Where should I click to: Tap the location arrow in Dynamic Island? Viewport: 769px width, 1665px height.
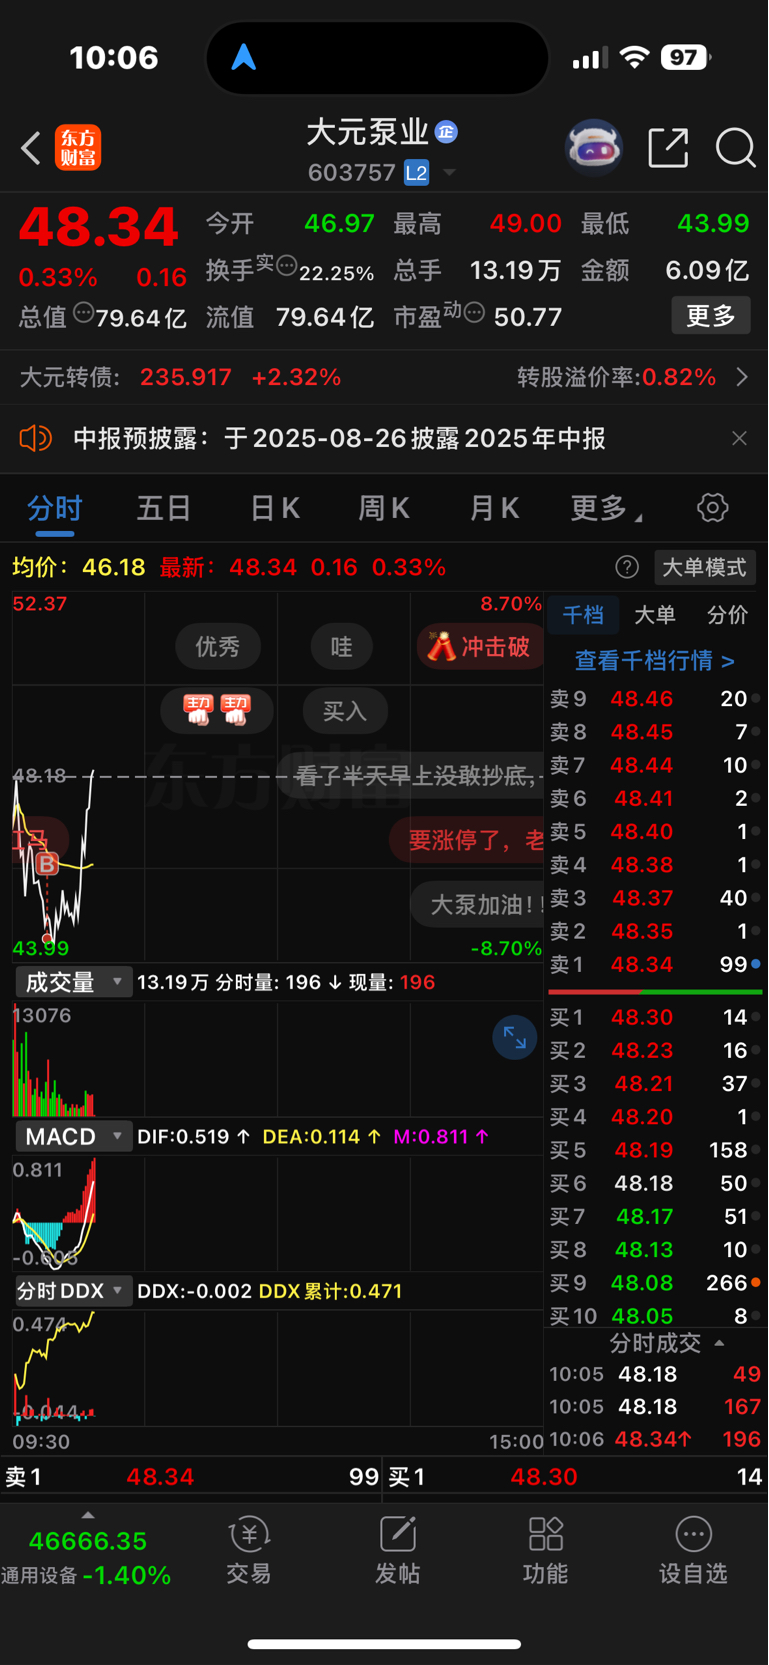coord(243,57)
